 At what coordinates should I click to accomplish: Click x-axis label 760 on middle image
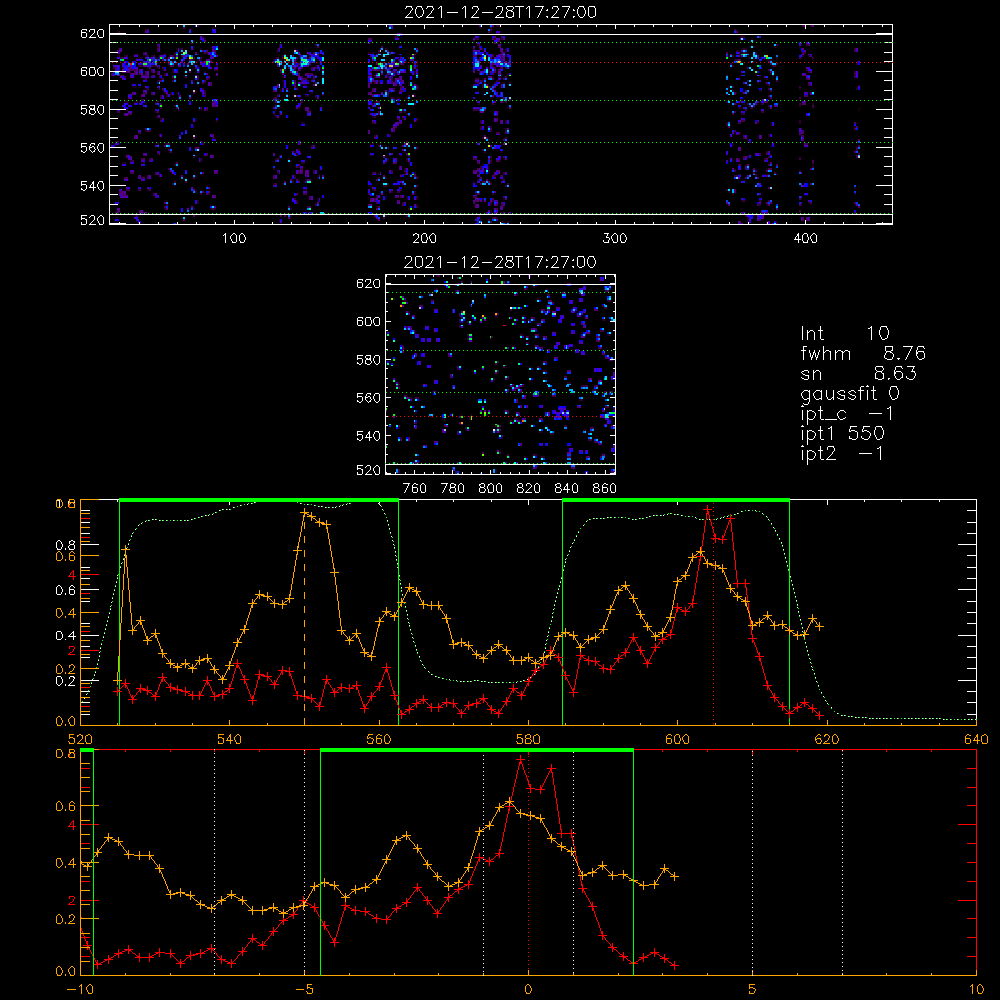click(x=415, y=489)
